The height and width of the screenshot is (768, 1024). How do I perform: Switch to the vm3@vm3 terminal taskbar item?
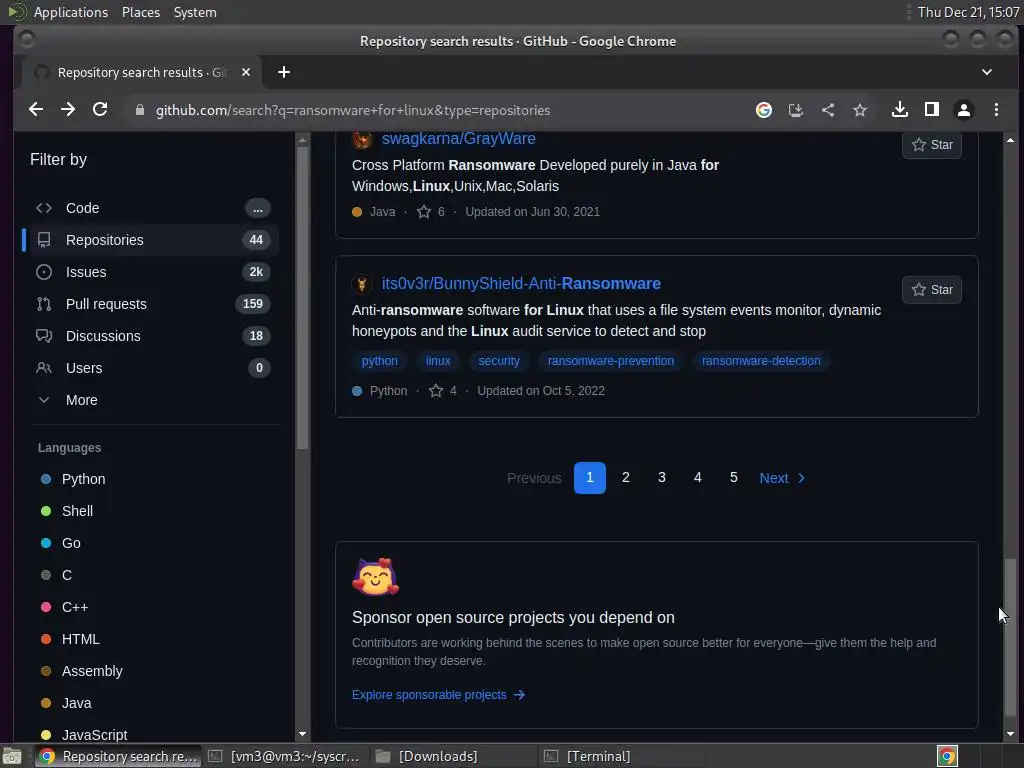[x=285, y=756]
